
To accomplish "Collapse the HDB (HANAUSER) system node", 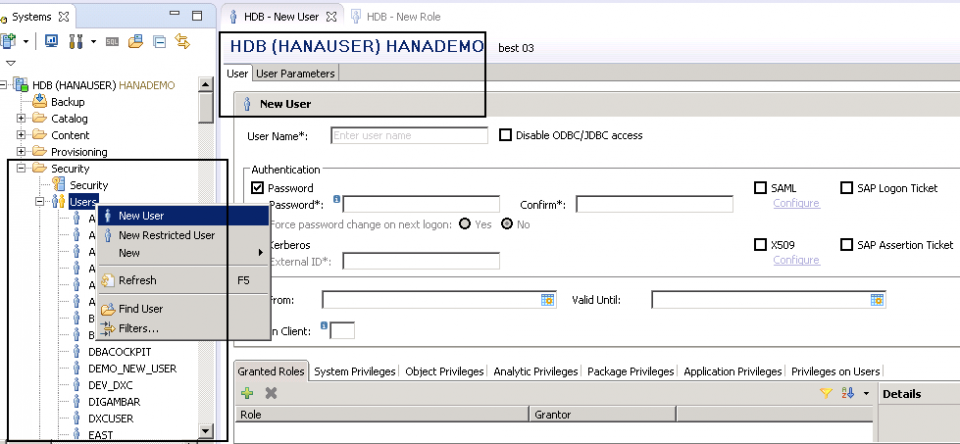I will tap(4, 85).
